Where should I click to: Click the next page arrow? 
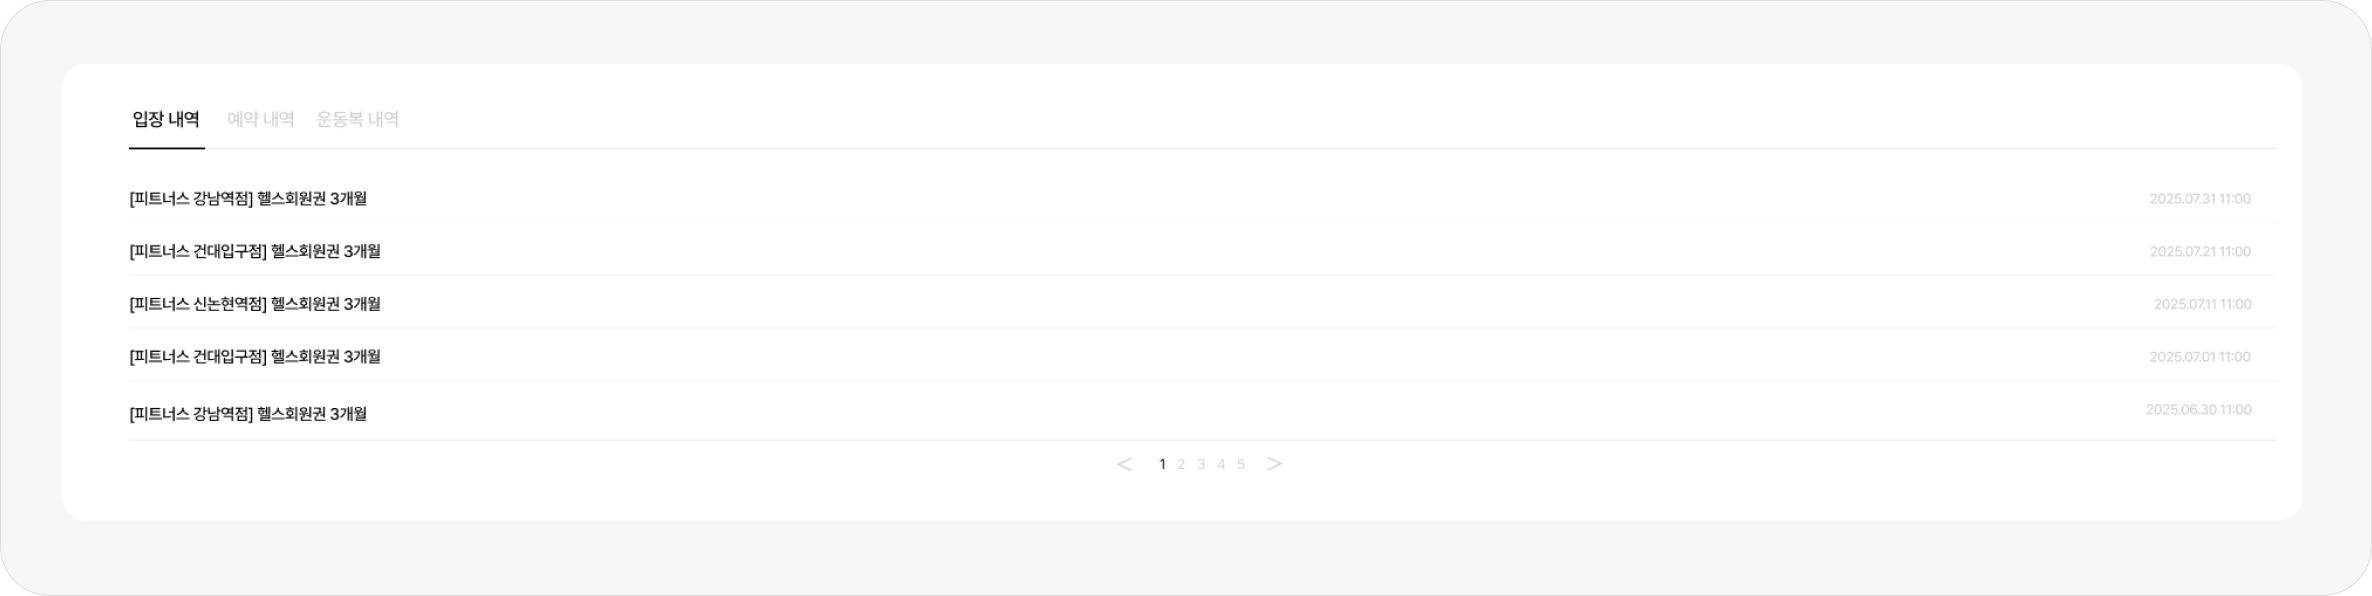1274,464
